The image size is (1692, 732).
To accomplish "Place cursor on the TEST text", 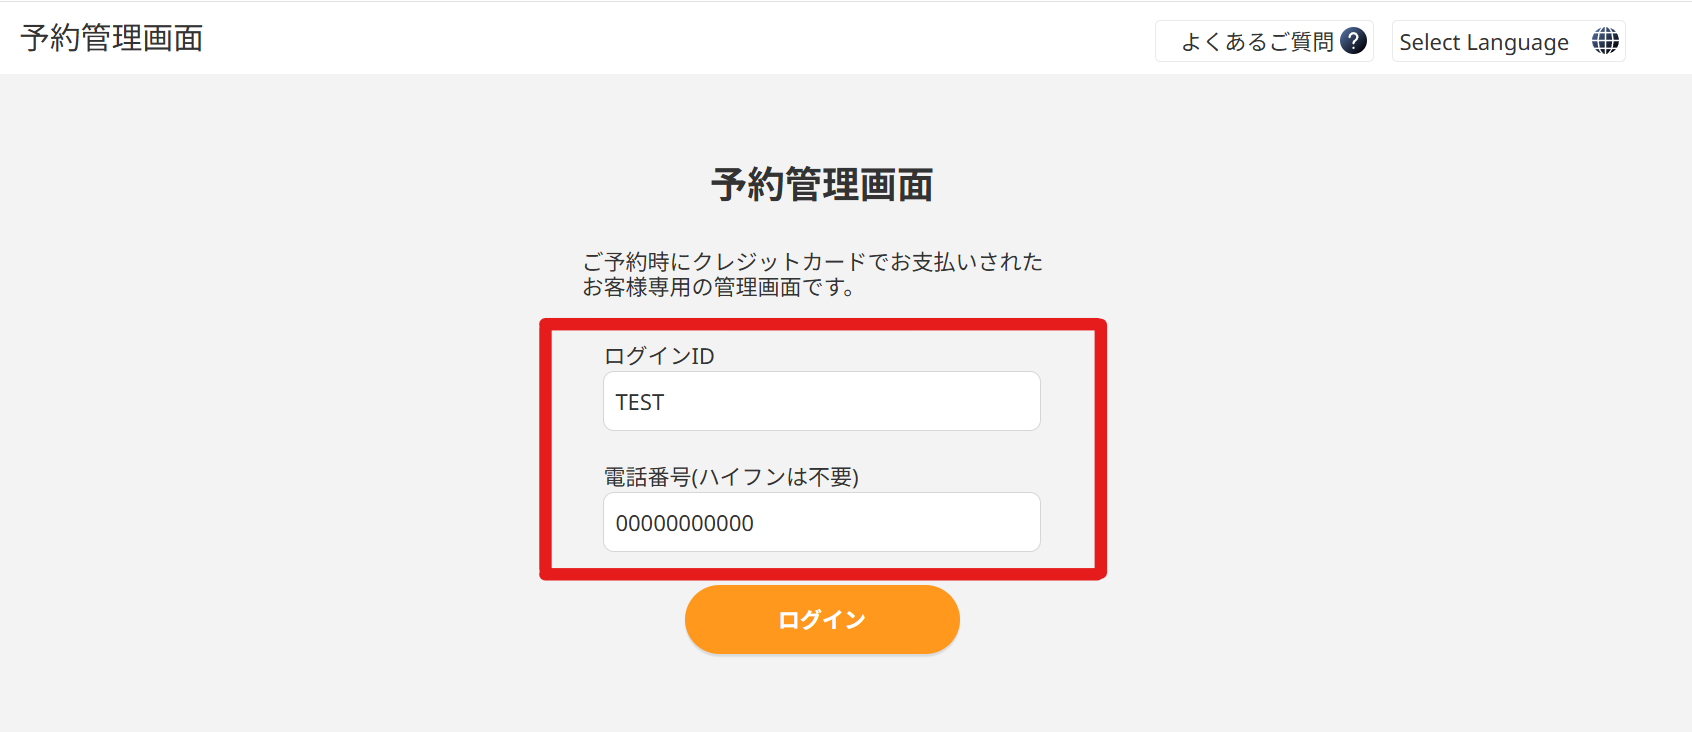I will coord(640,402).
